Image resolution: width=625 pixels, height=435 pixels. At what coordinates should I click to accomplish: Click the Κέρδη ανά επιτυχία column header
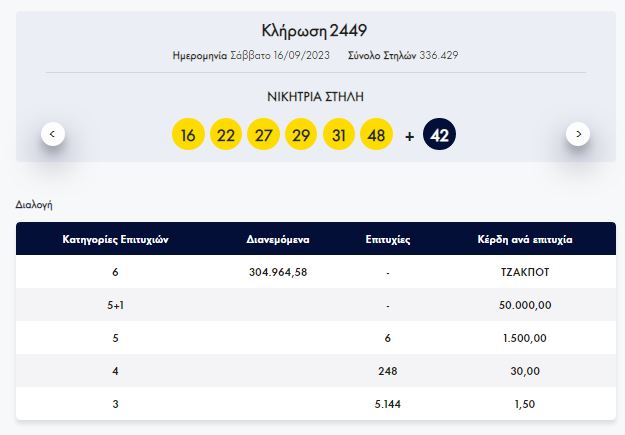[x=525, y=240]
